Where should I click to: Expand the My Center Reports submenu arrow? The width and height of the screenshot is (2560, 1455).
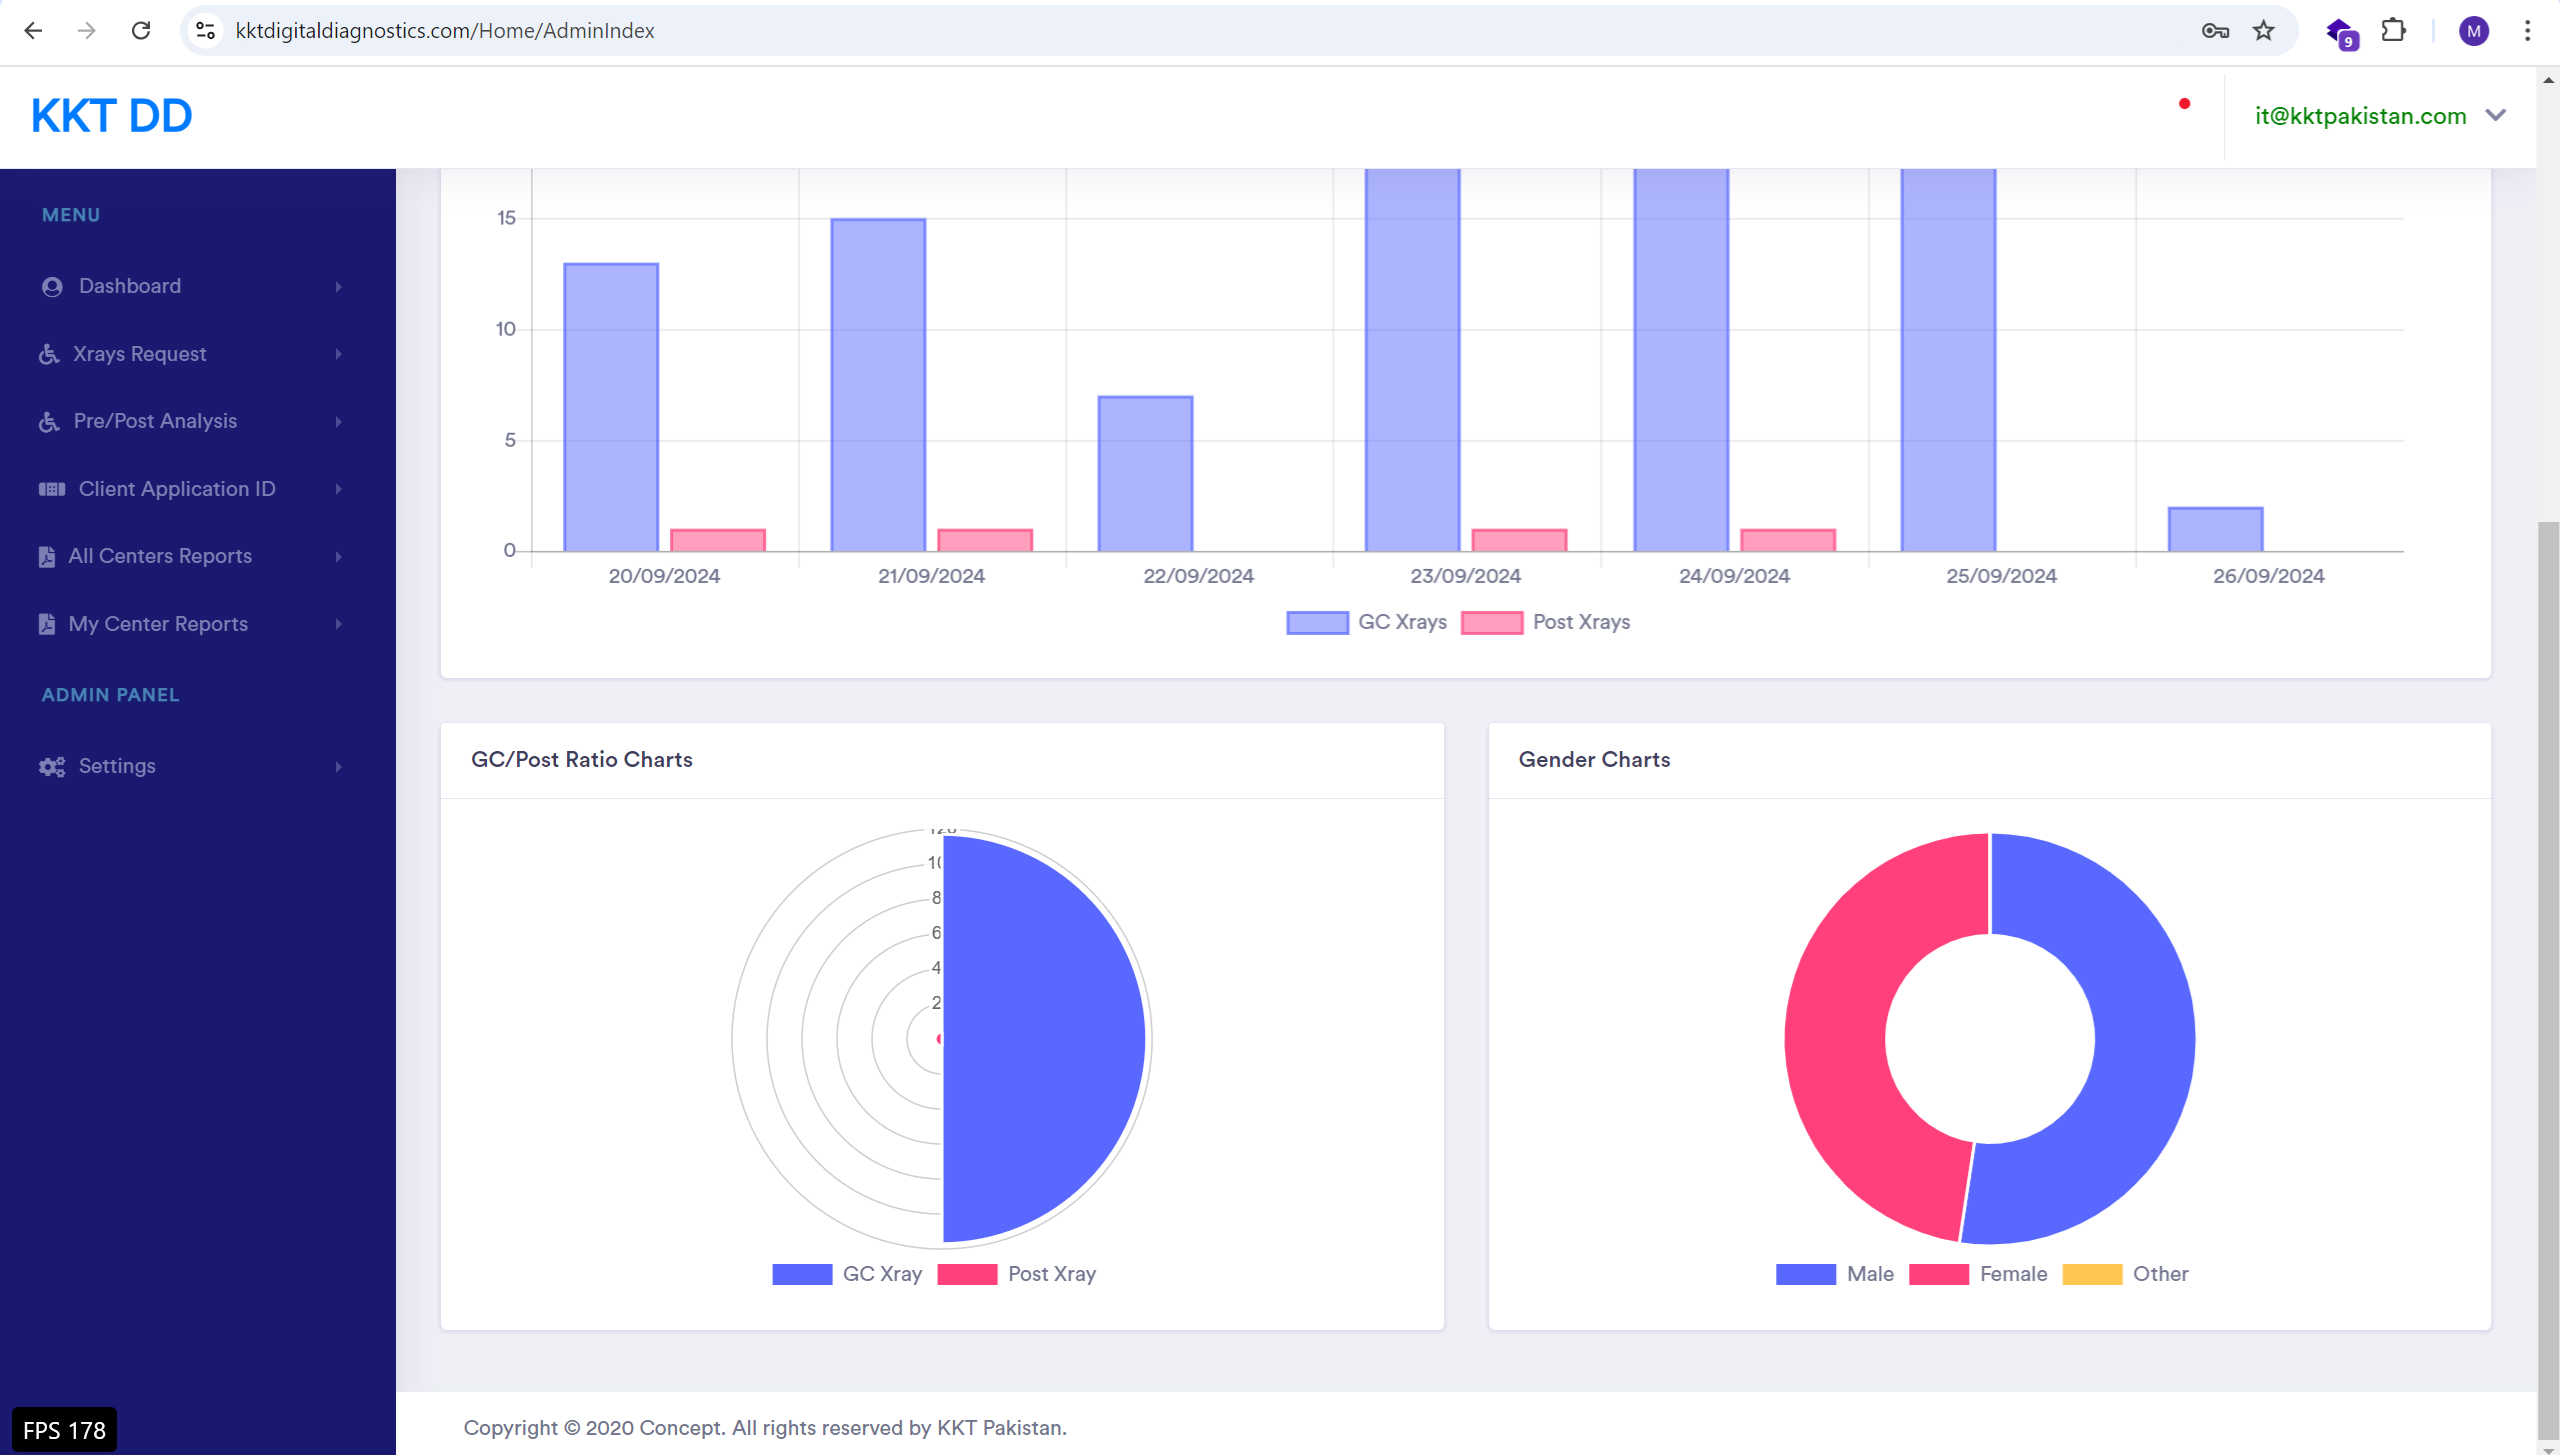click(x=339, y=624)
